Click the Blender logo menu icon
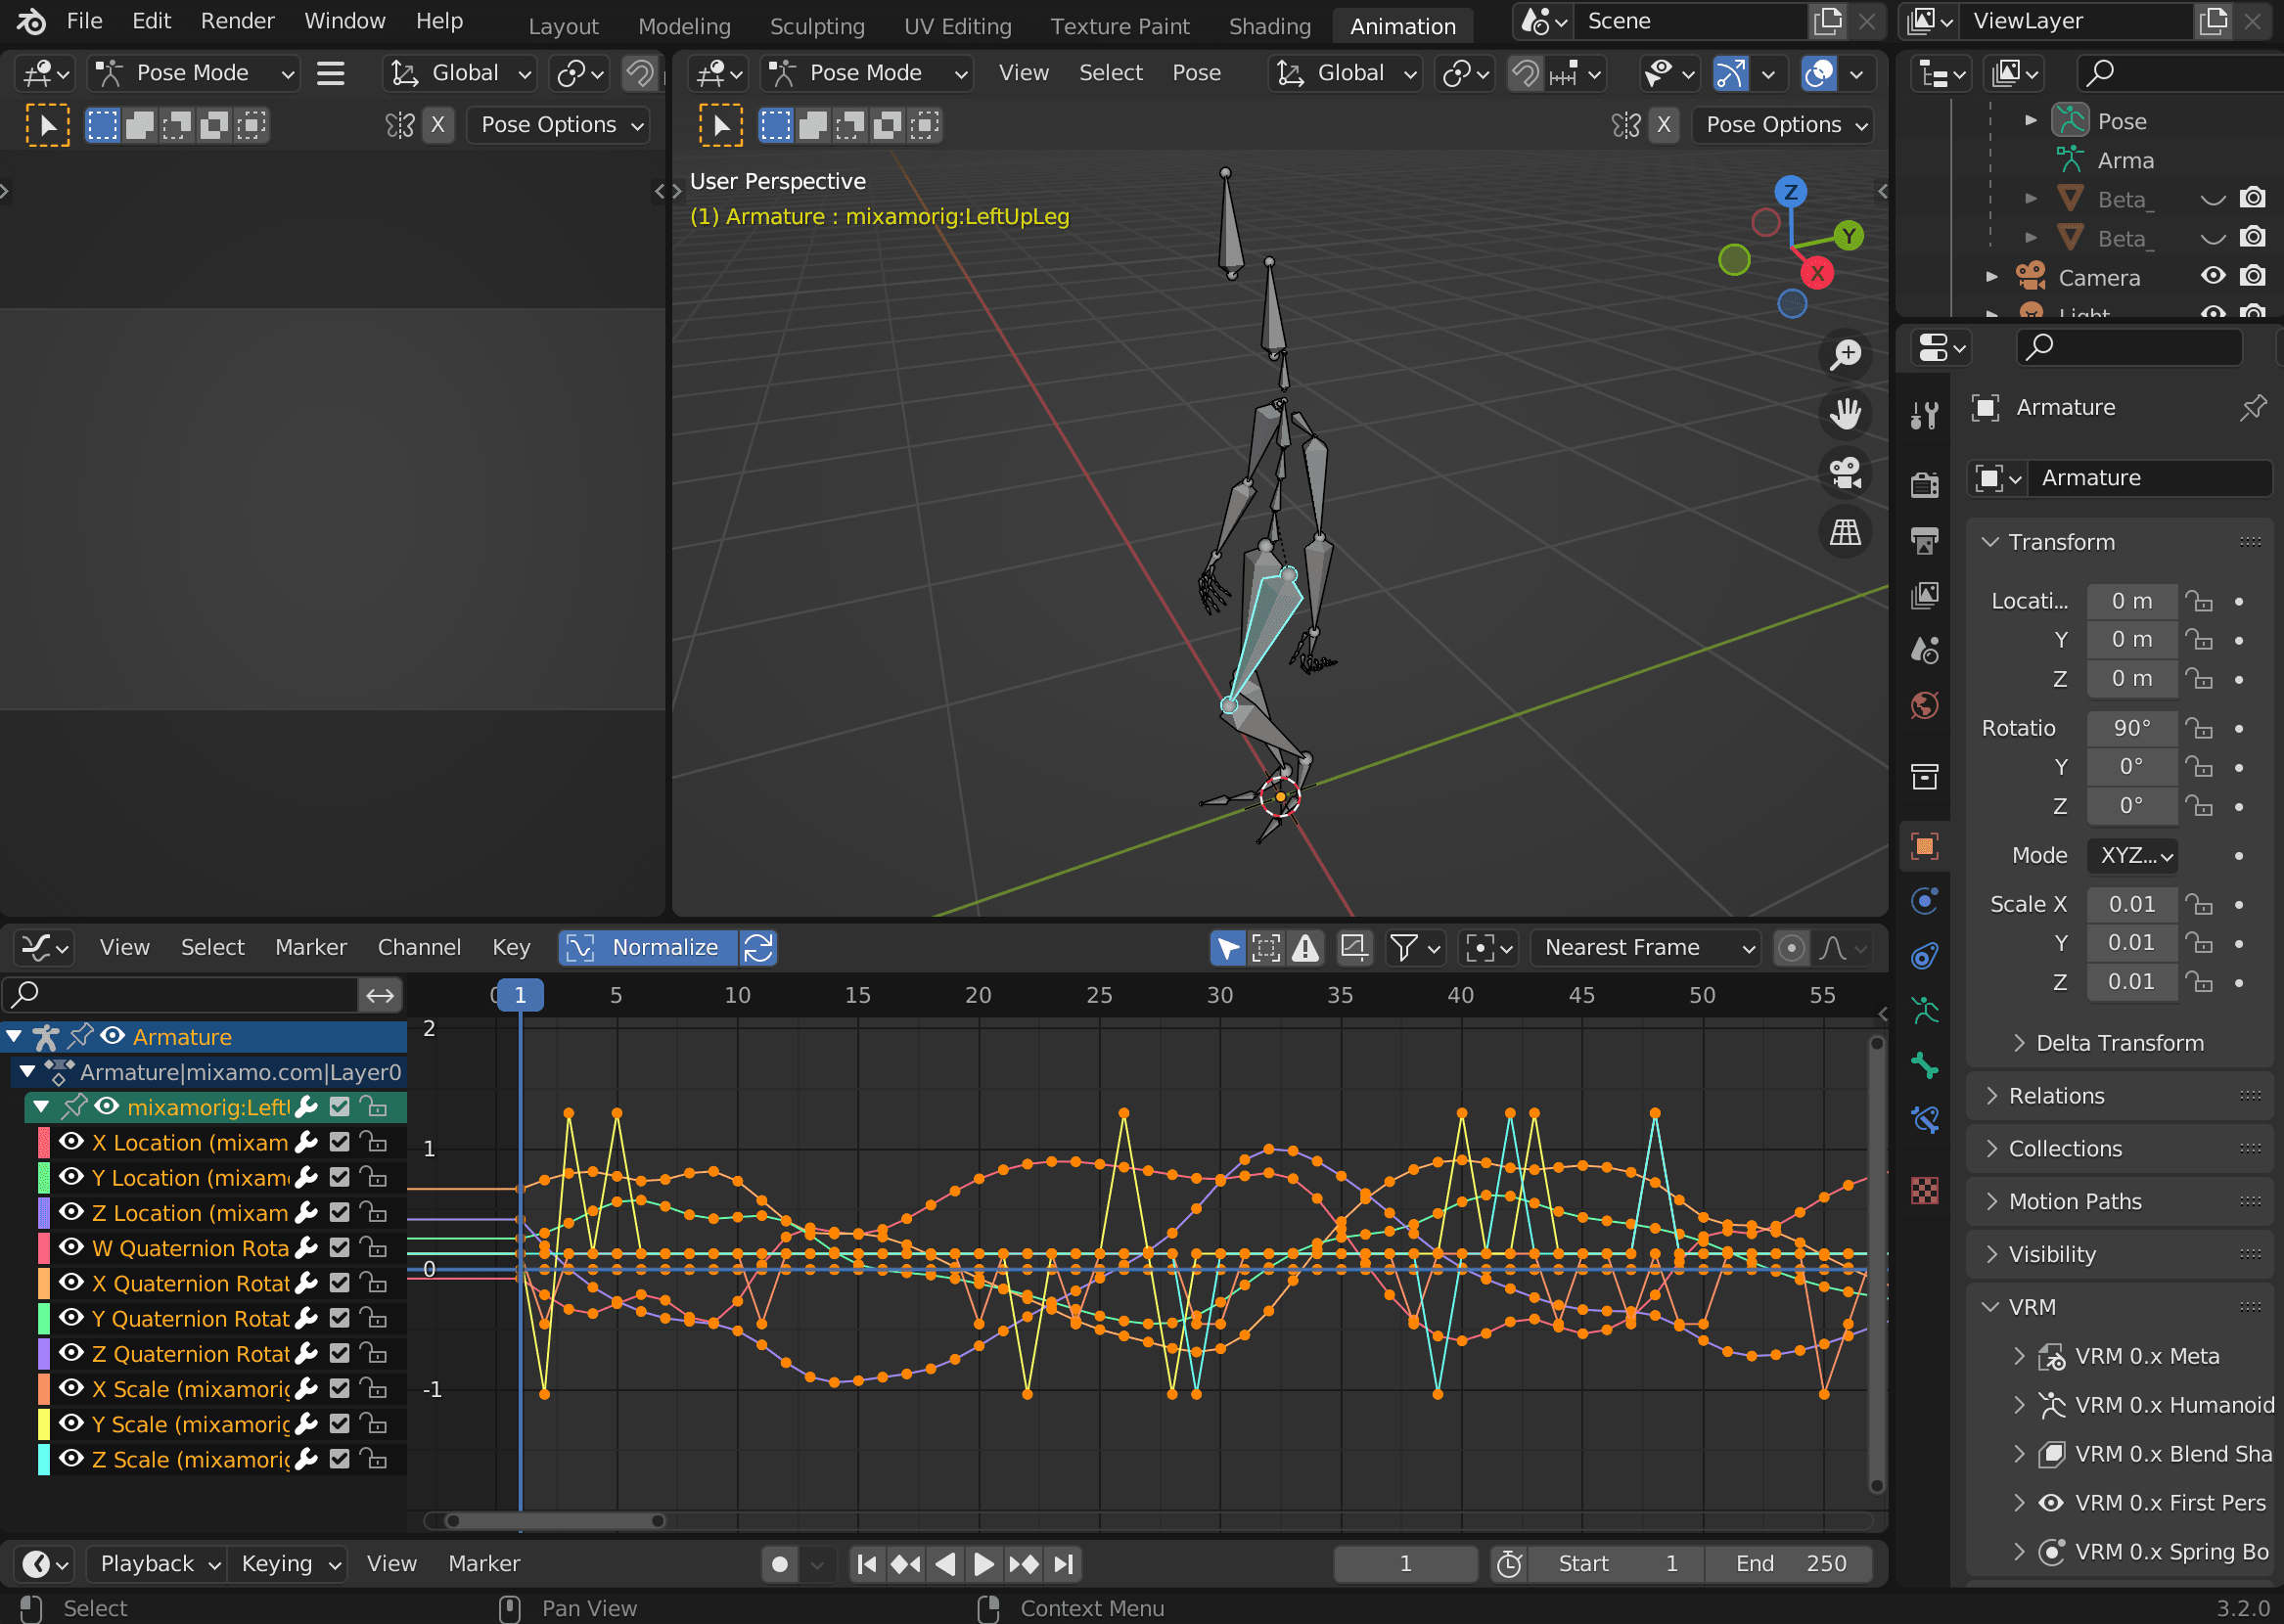 coord(30,21)
